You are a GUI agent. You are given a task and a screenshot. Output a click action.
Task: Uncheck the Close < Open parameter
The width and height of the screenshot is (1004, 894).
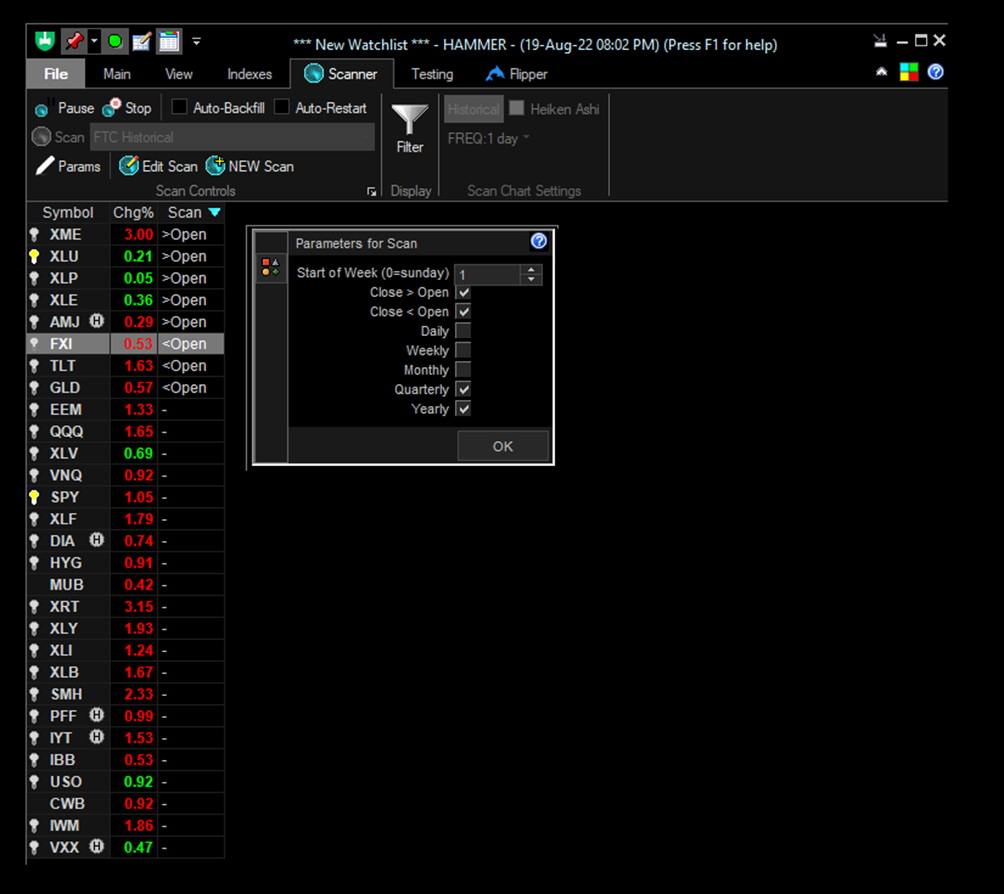click(x=464, y=312)
